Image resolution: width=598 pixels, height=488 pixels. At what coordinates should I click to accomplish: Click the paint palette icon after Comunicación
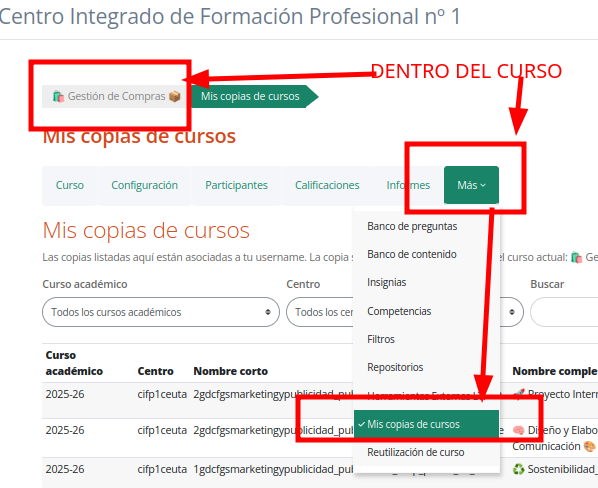pos(589,446)
